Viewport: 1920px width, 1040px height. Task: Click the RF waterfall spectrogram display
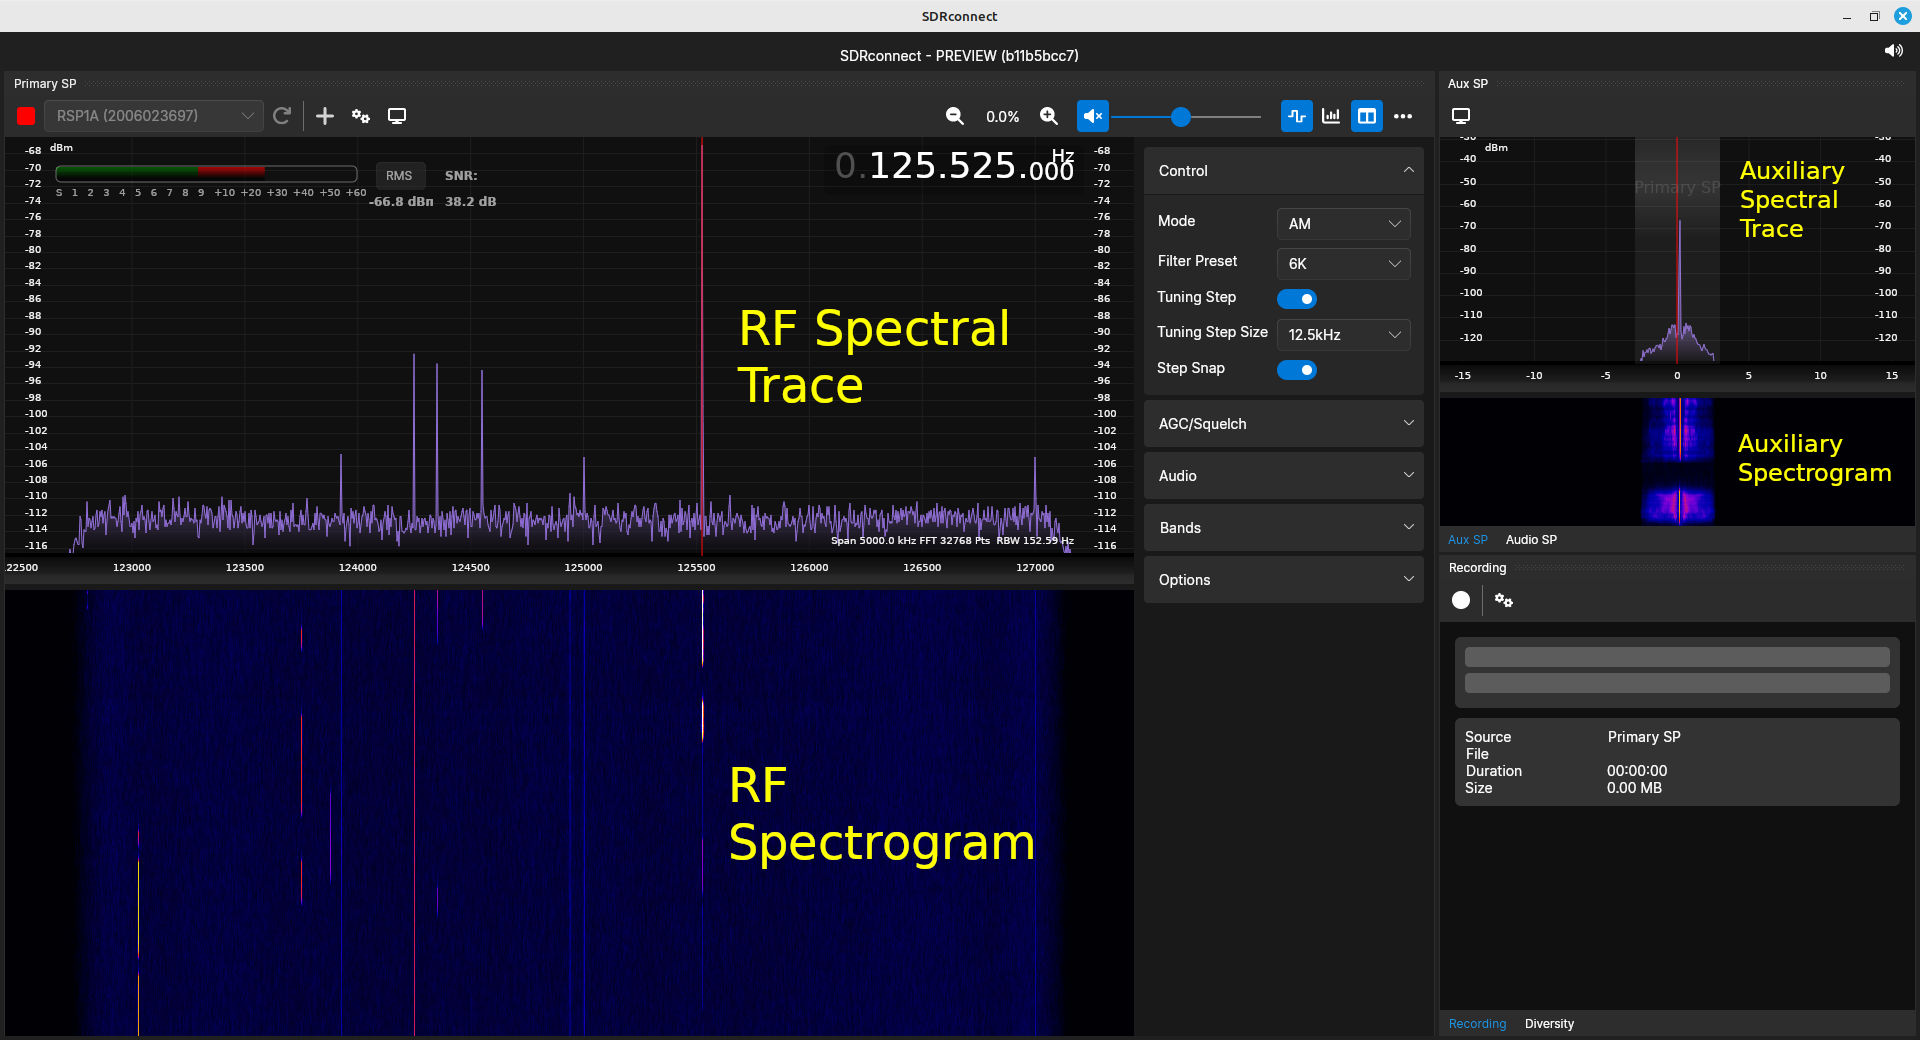click(569, 812)
